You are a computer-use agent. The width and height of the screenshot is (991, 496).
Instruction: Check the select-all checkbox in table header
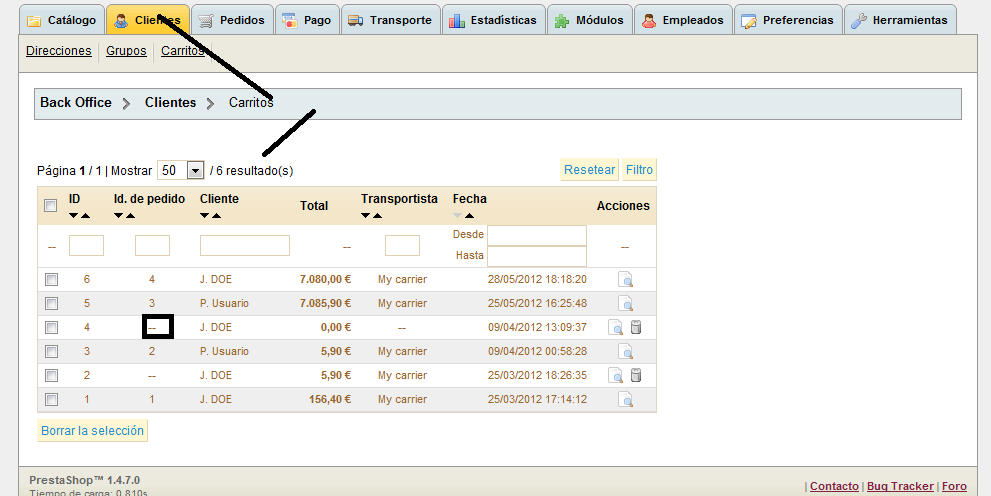51,206
